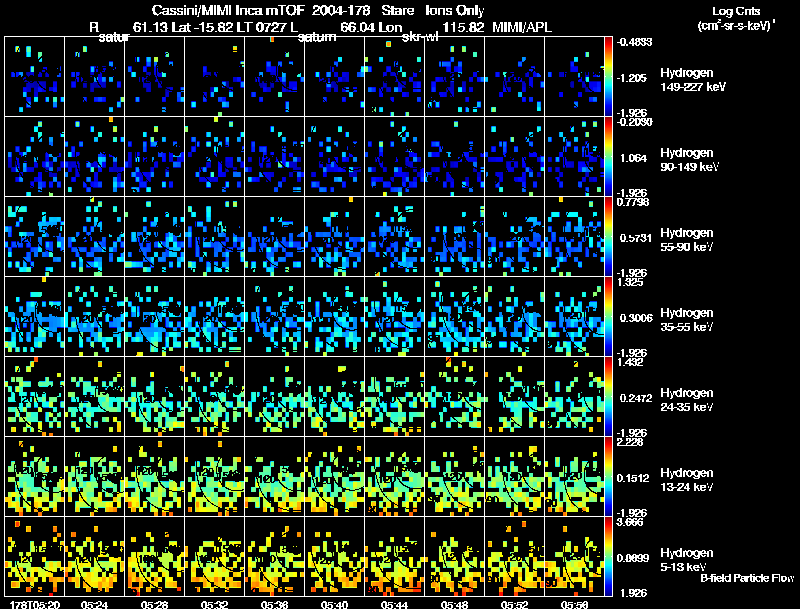Image resolution: width=800 pixels, height=609 pixels.
Task: Pick the Hydrogen 24-35 keV label
Action: 685,399
